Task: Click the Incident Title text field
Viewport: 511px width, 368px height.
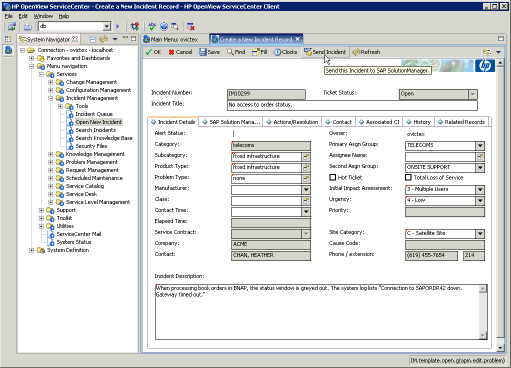Action: coord(352,105)
